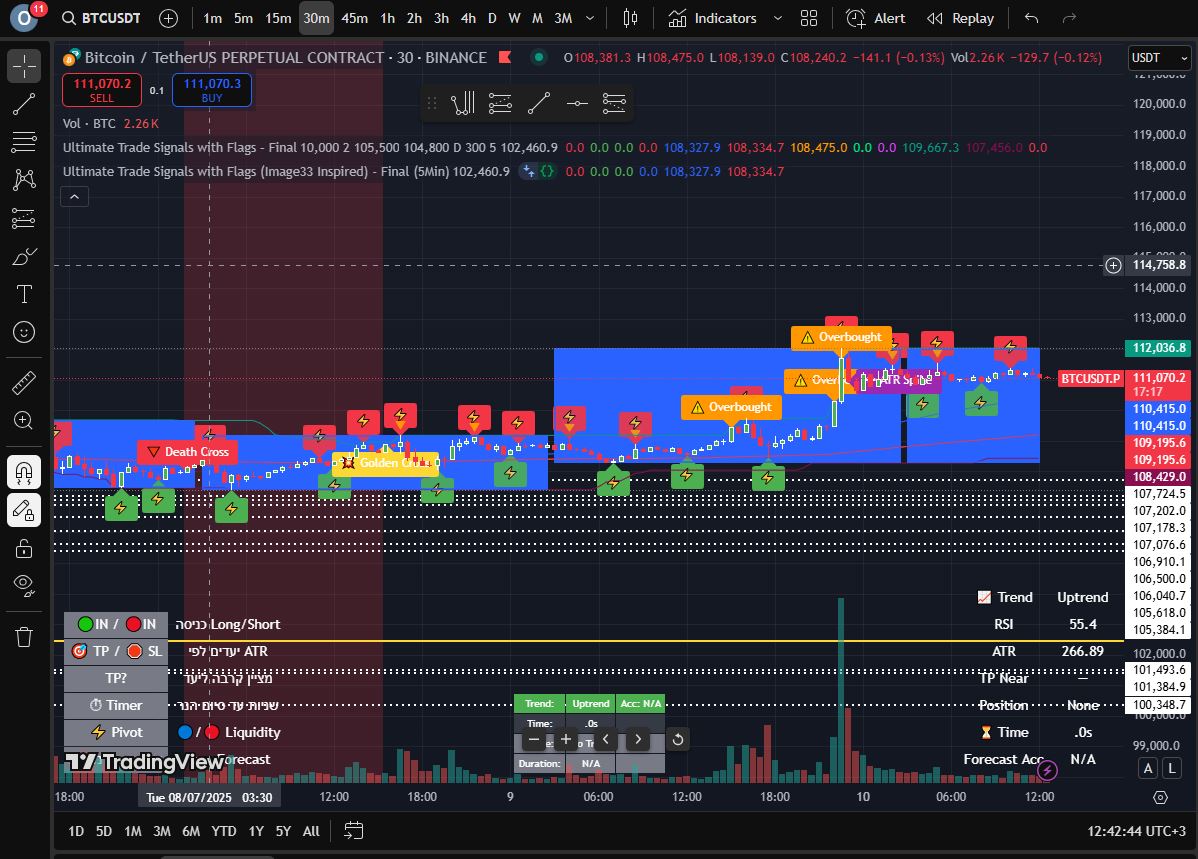
Task: Set the date range to 5D
Action: tap(104, 831)
